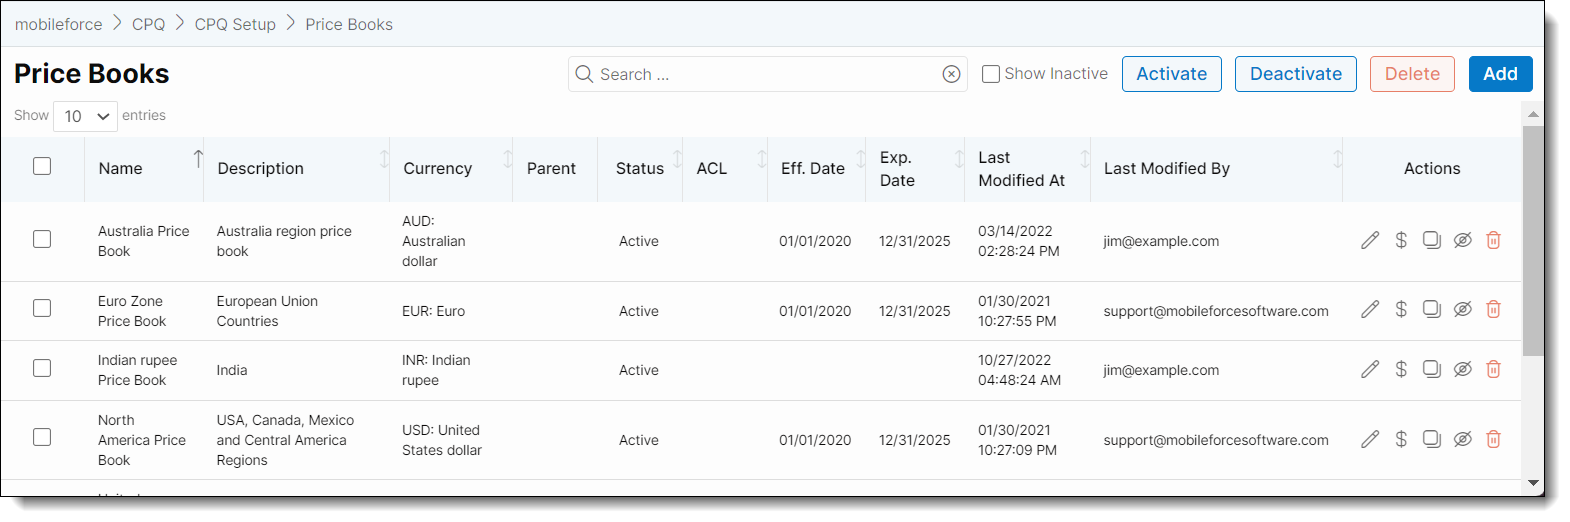This screenshot has height=522, width=1570.
Task: Click the '10/27/2022 04:48:24 AM' timestamp
Action: coord(1019,370)
